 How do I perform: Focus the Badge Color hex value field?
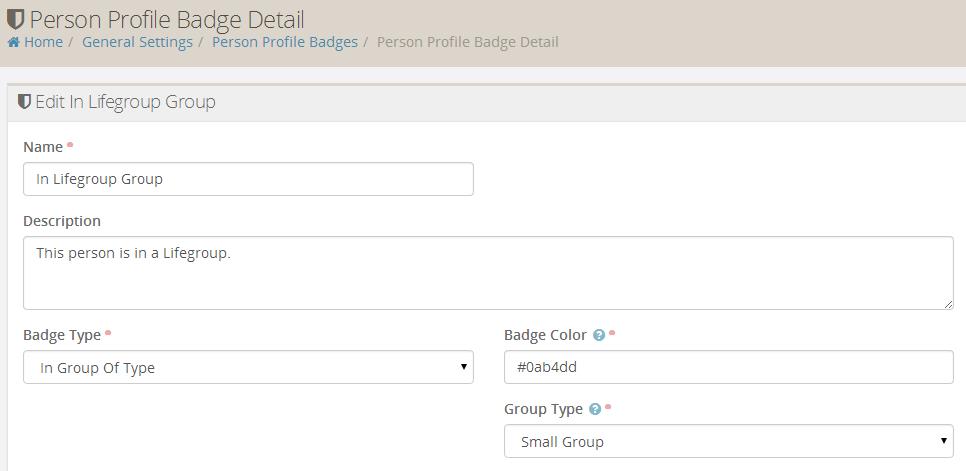(x=728, y=367)
